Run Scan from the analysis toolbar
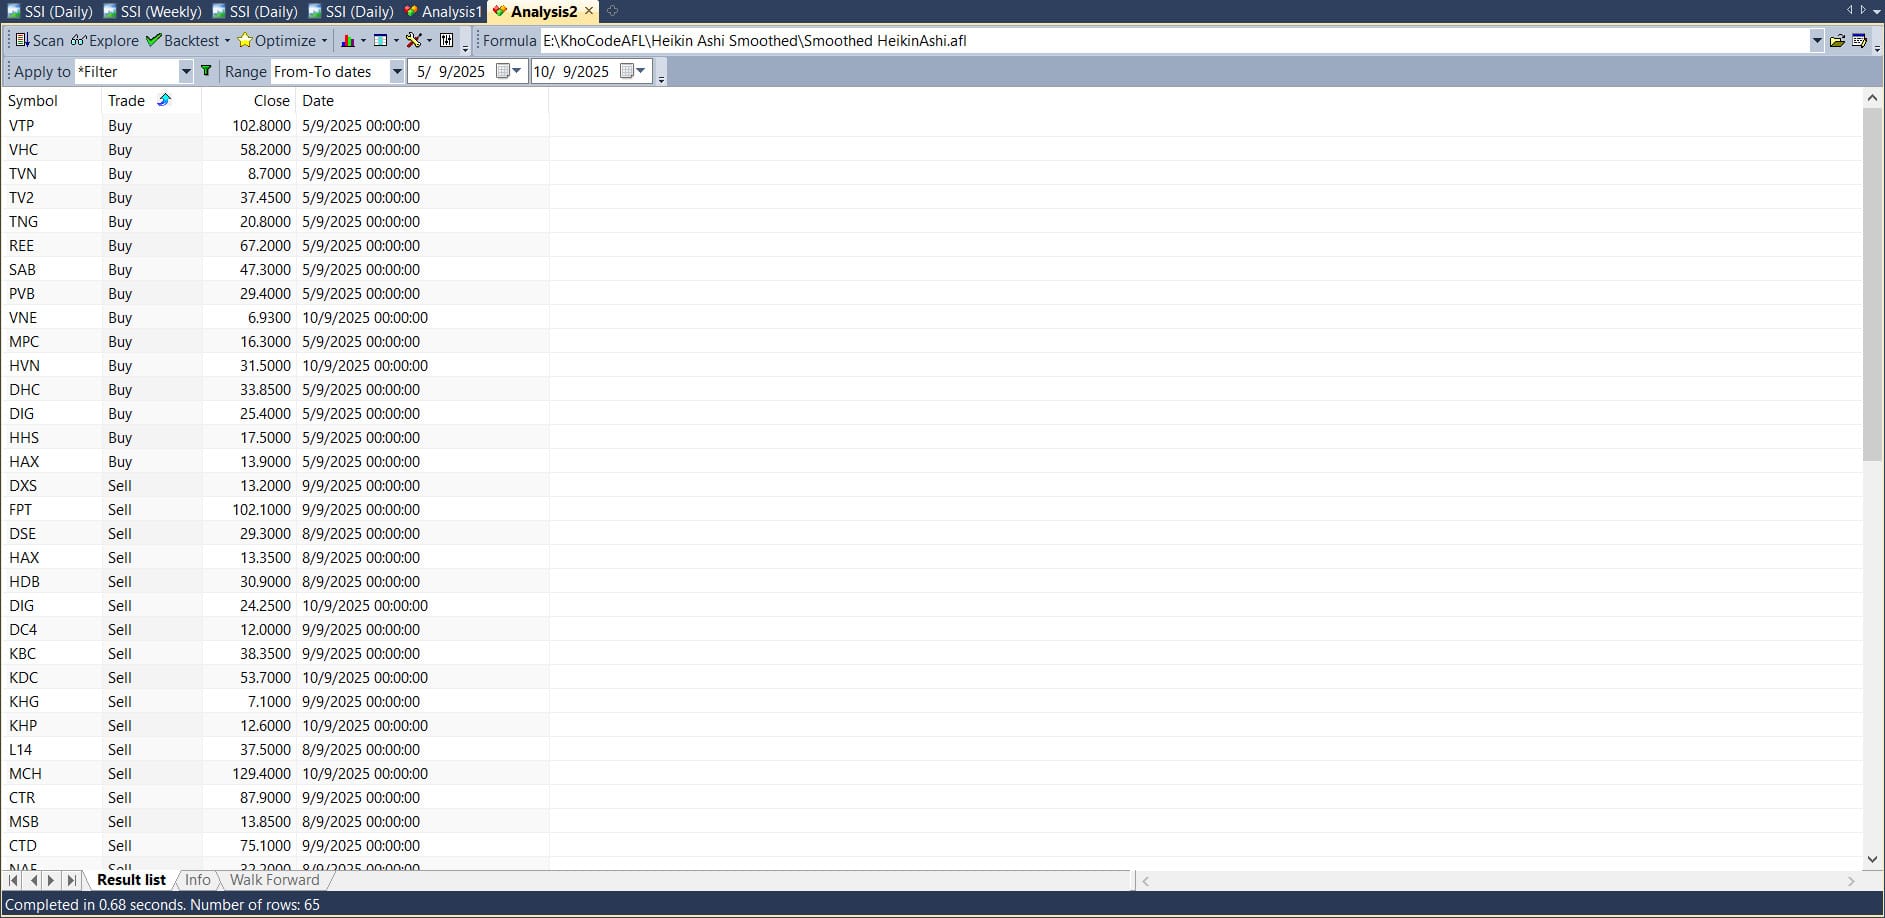 (40, 41)
